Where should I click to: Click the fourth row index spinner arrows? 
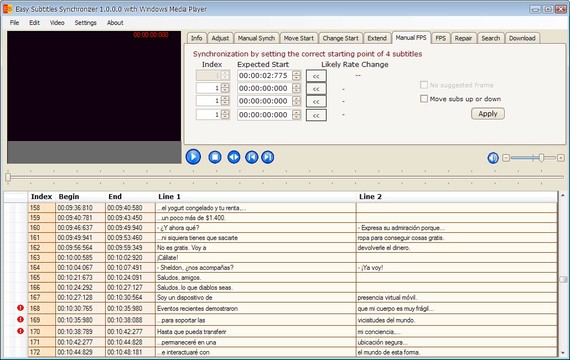pos(225,115)
